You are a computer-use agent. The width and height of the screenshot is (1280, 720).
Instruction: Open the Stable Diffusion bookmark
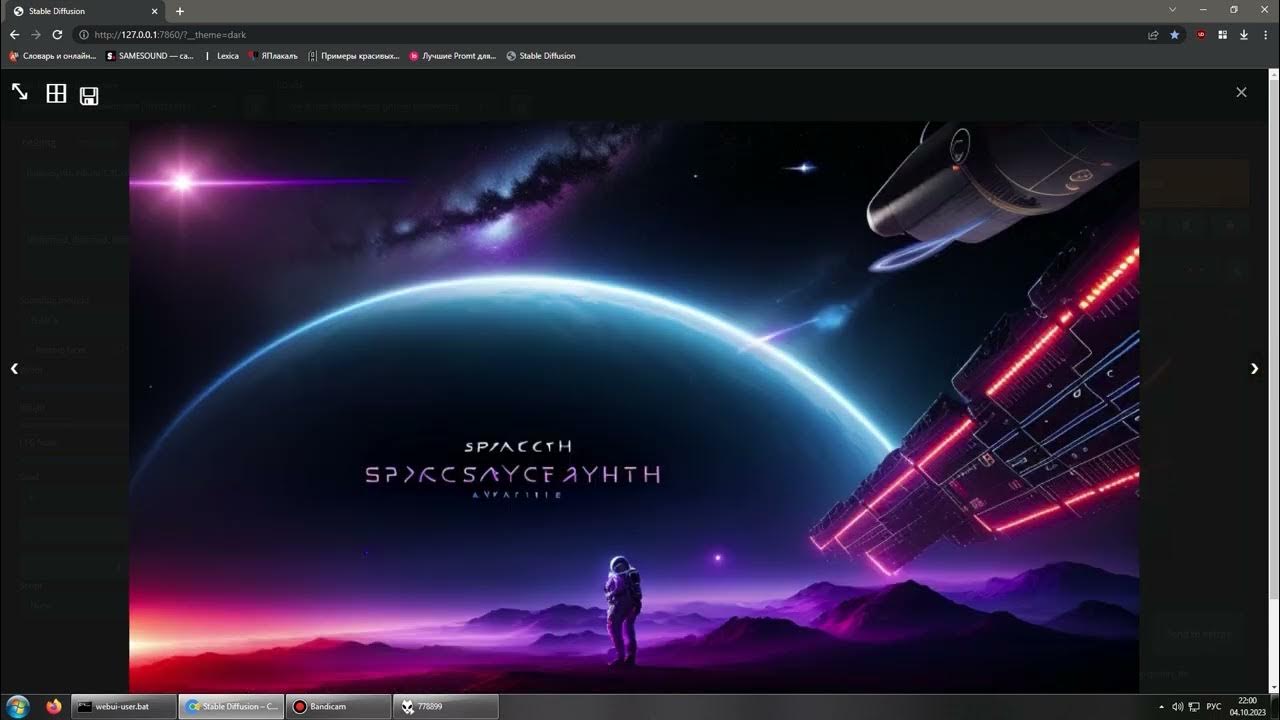(541, 56)
